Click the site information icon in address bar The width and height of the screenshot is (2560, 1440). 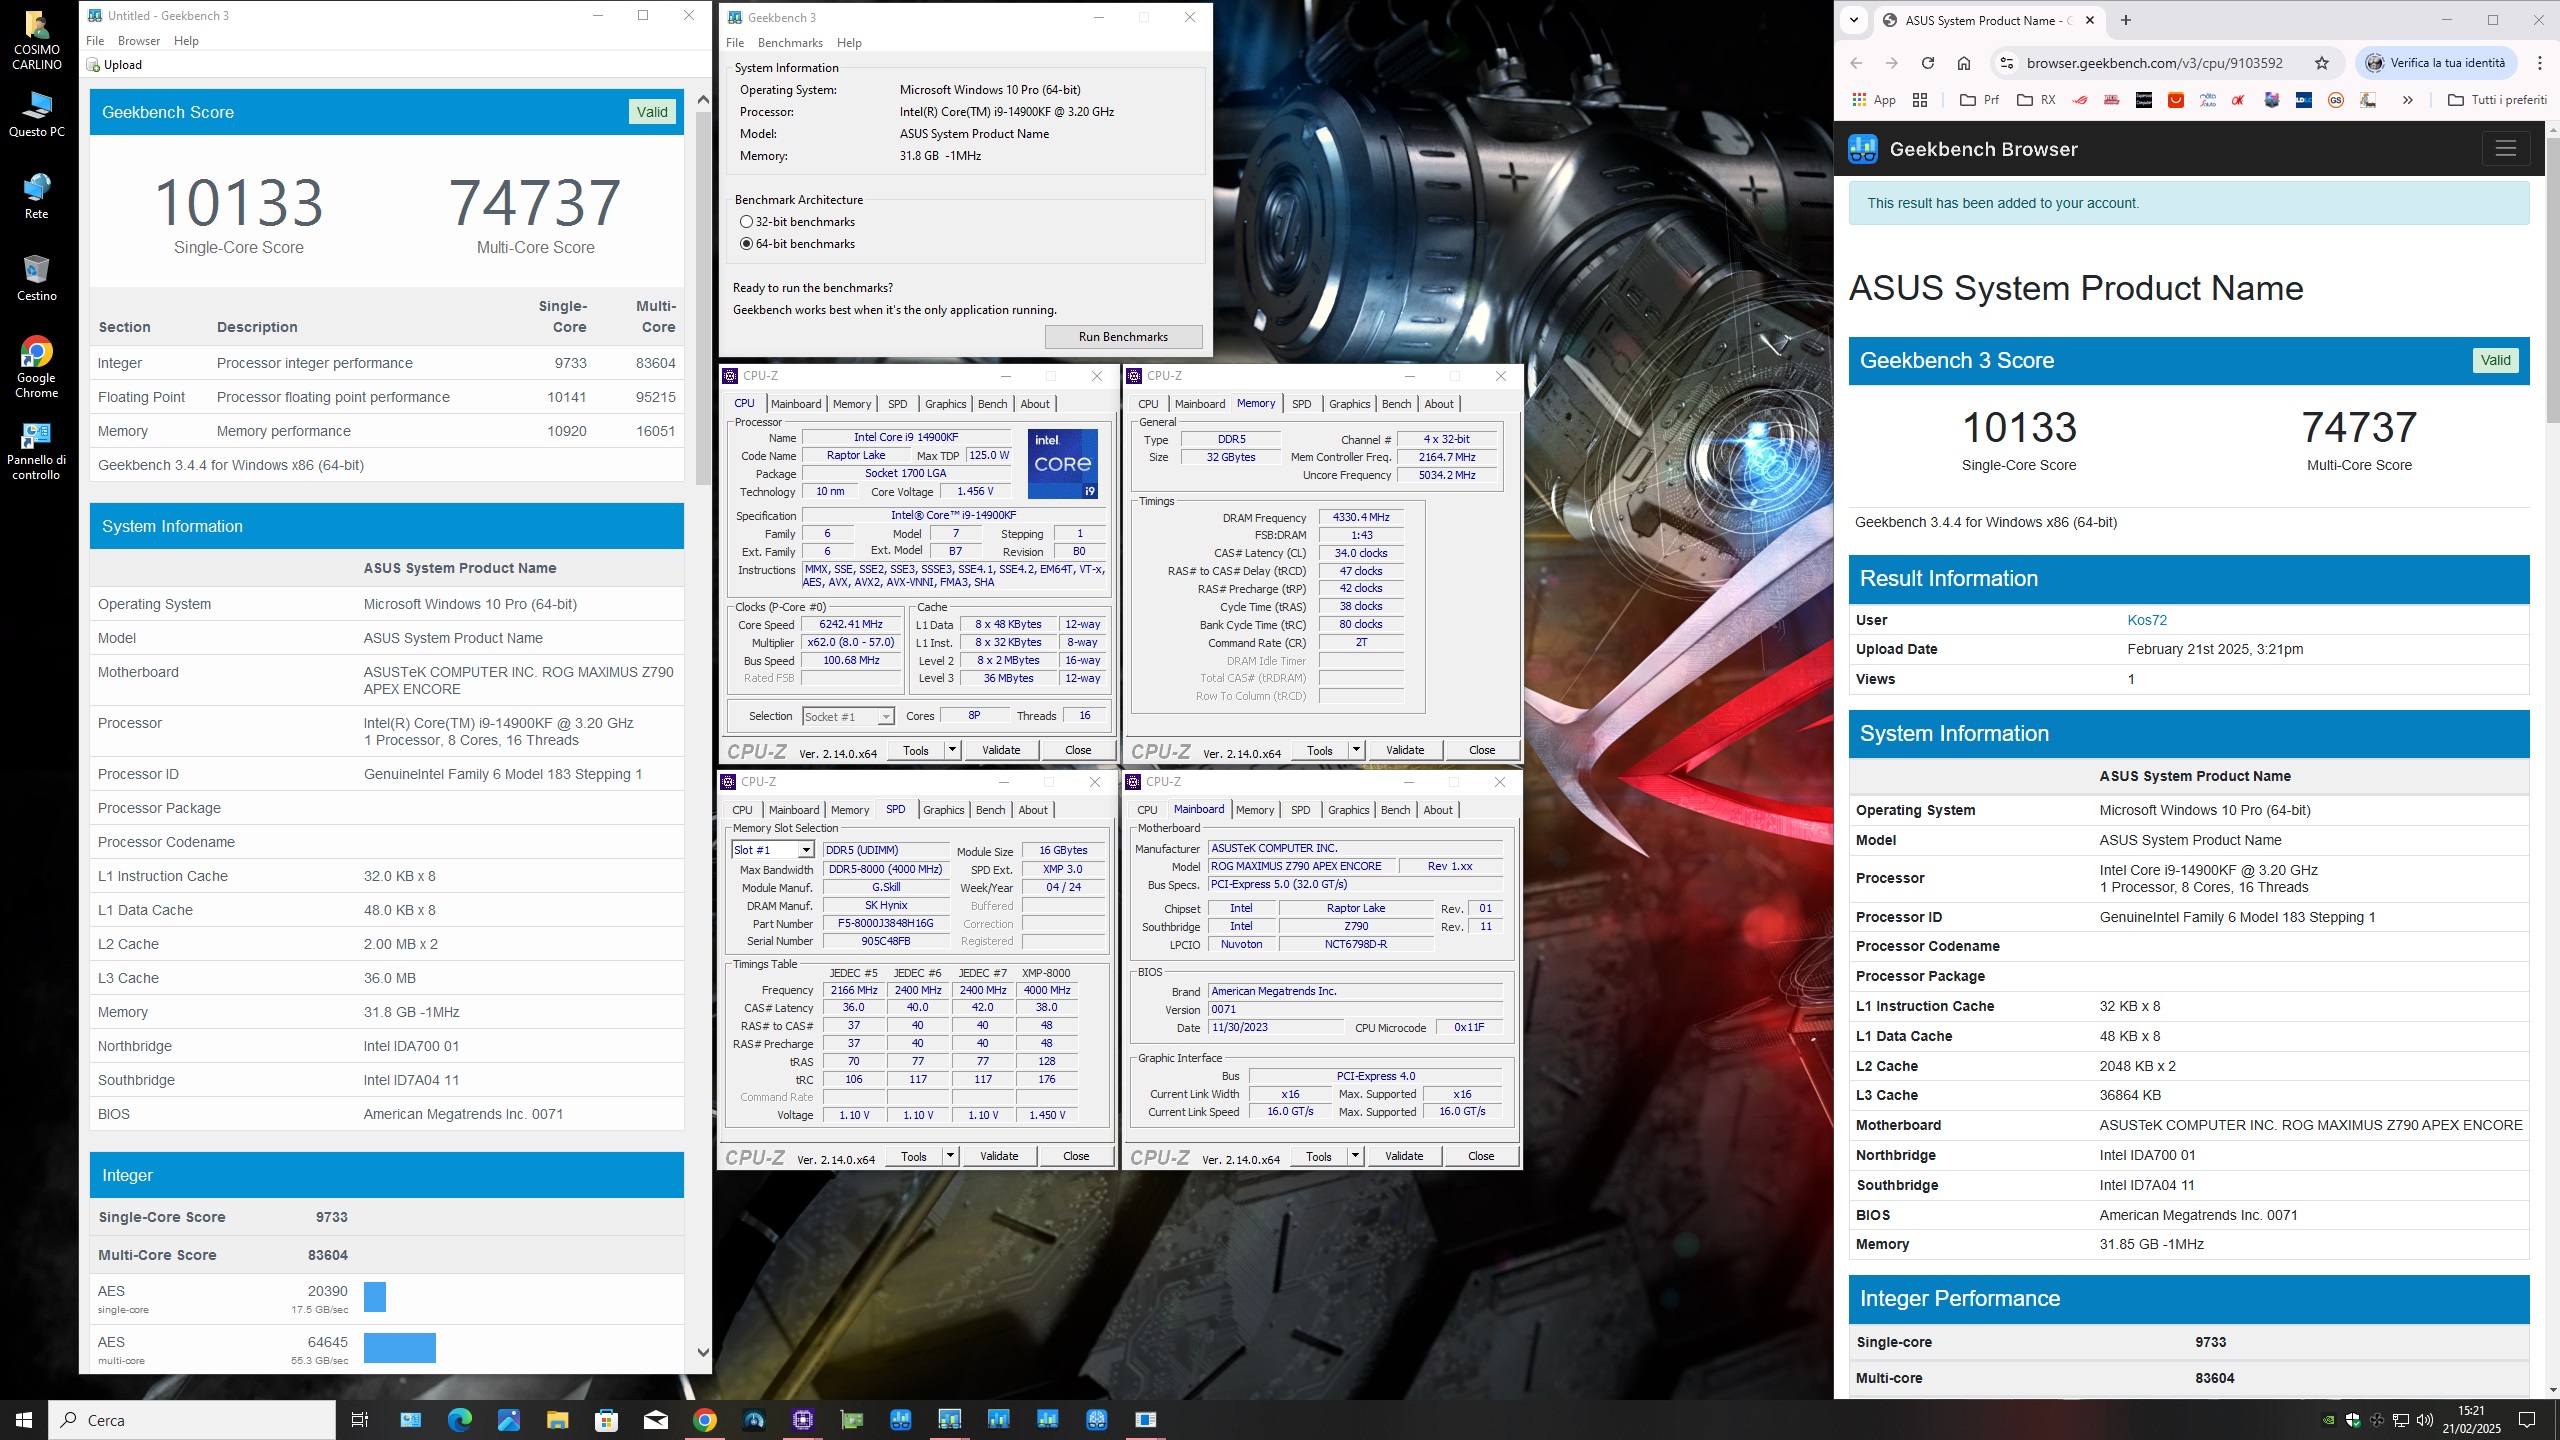[2006, 63]
